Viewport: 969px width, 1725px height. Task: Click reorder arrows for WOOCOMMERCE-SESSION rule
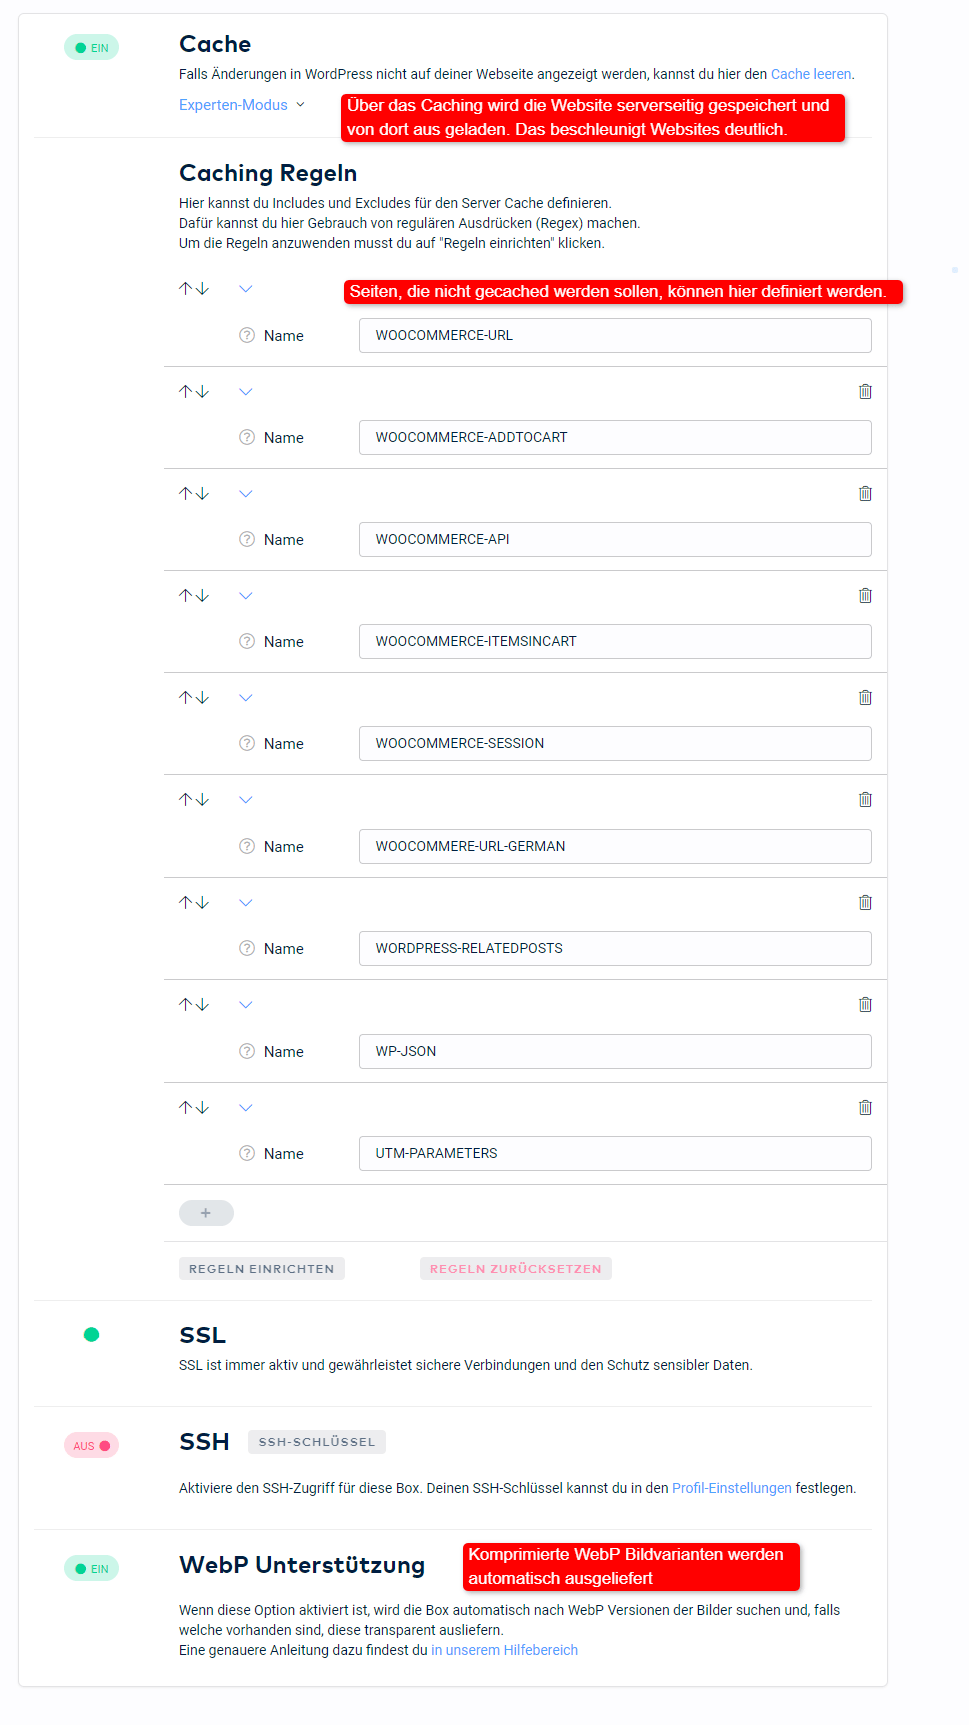194,698
